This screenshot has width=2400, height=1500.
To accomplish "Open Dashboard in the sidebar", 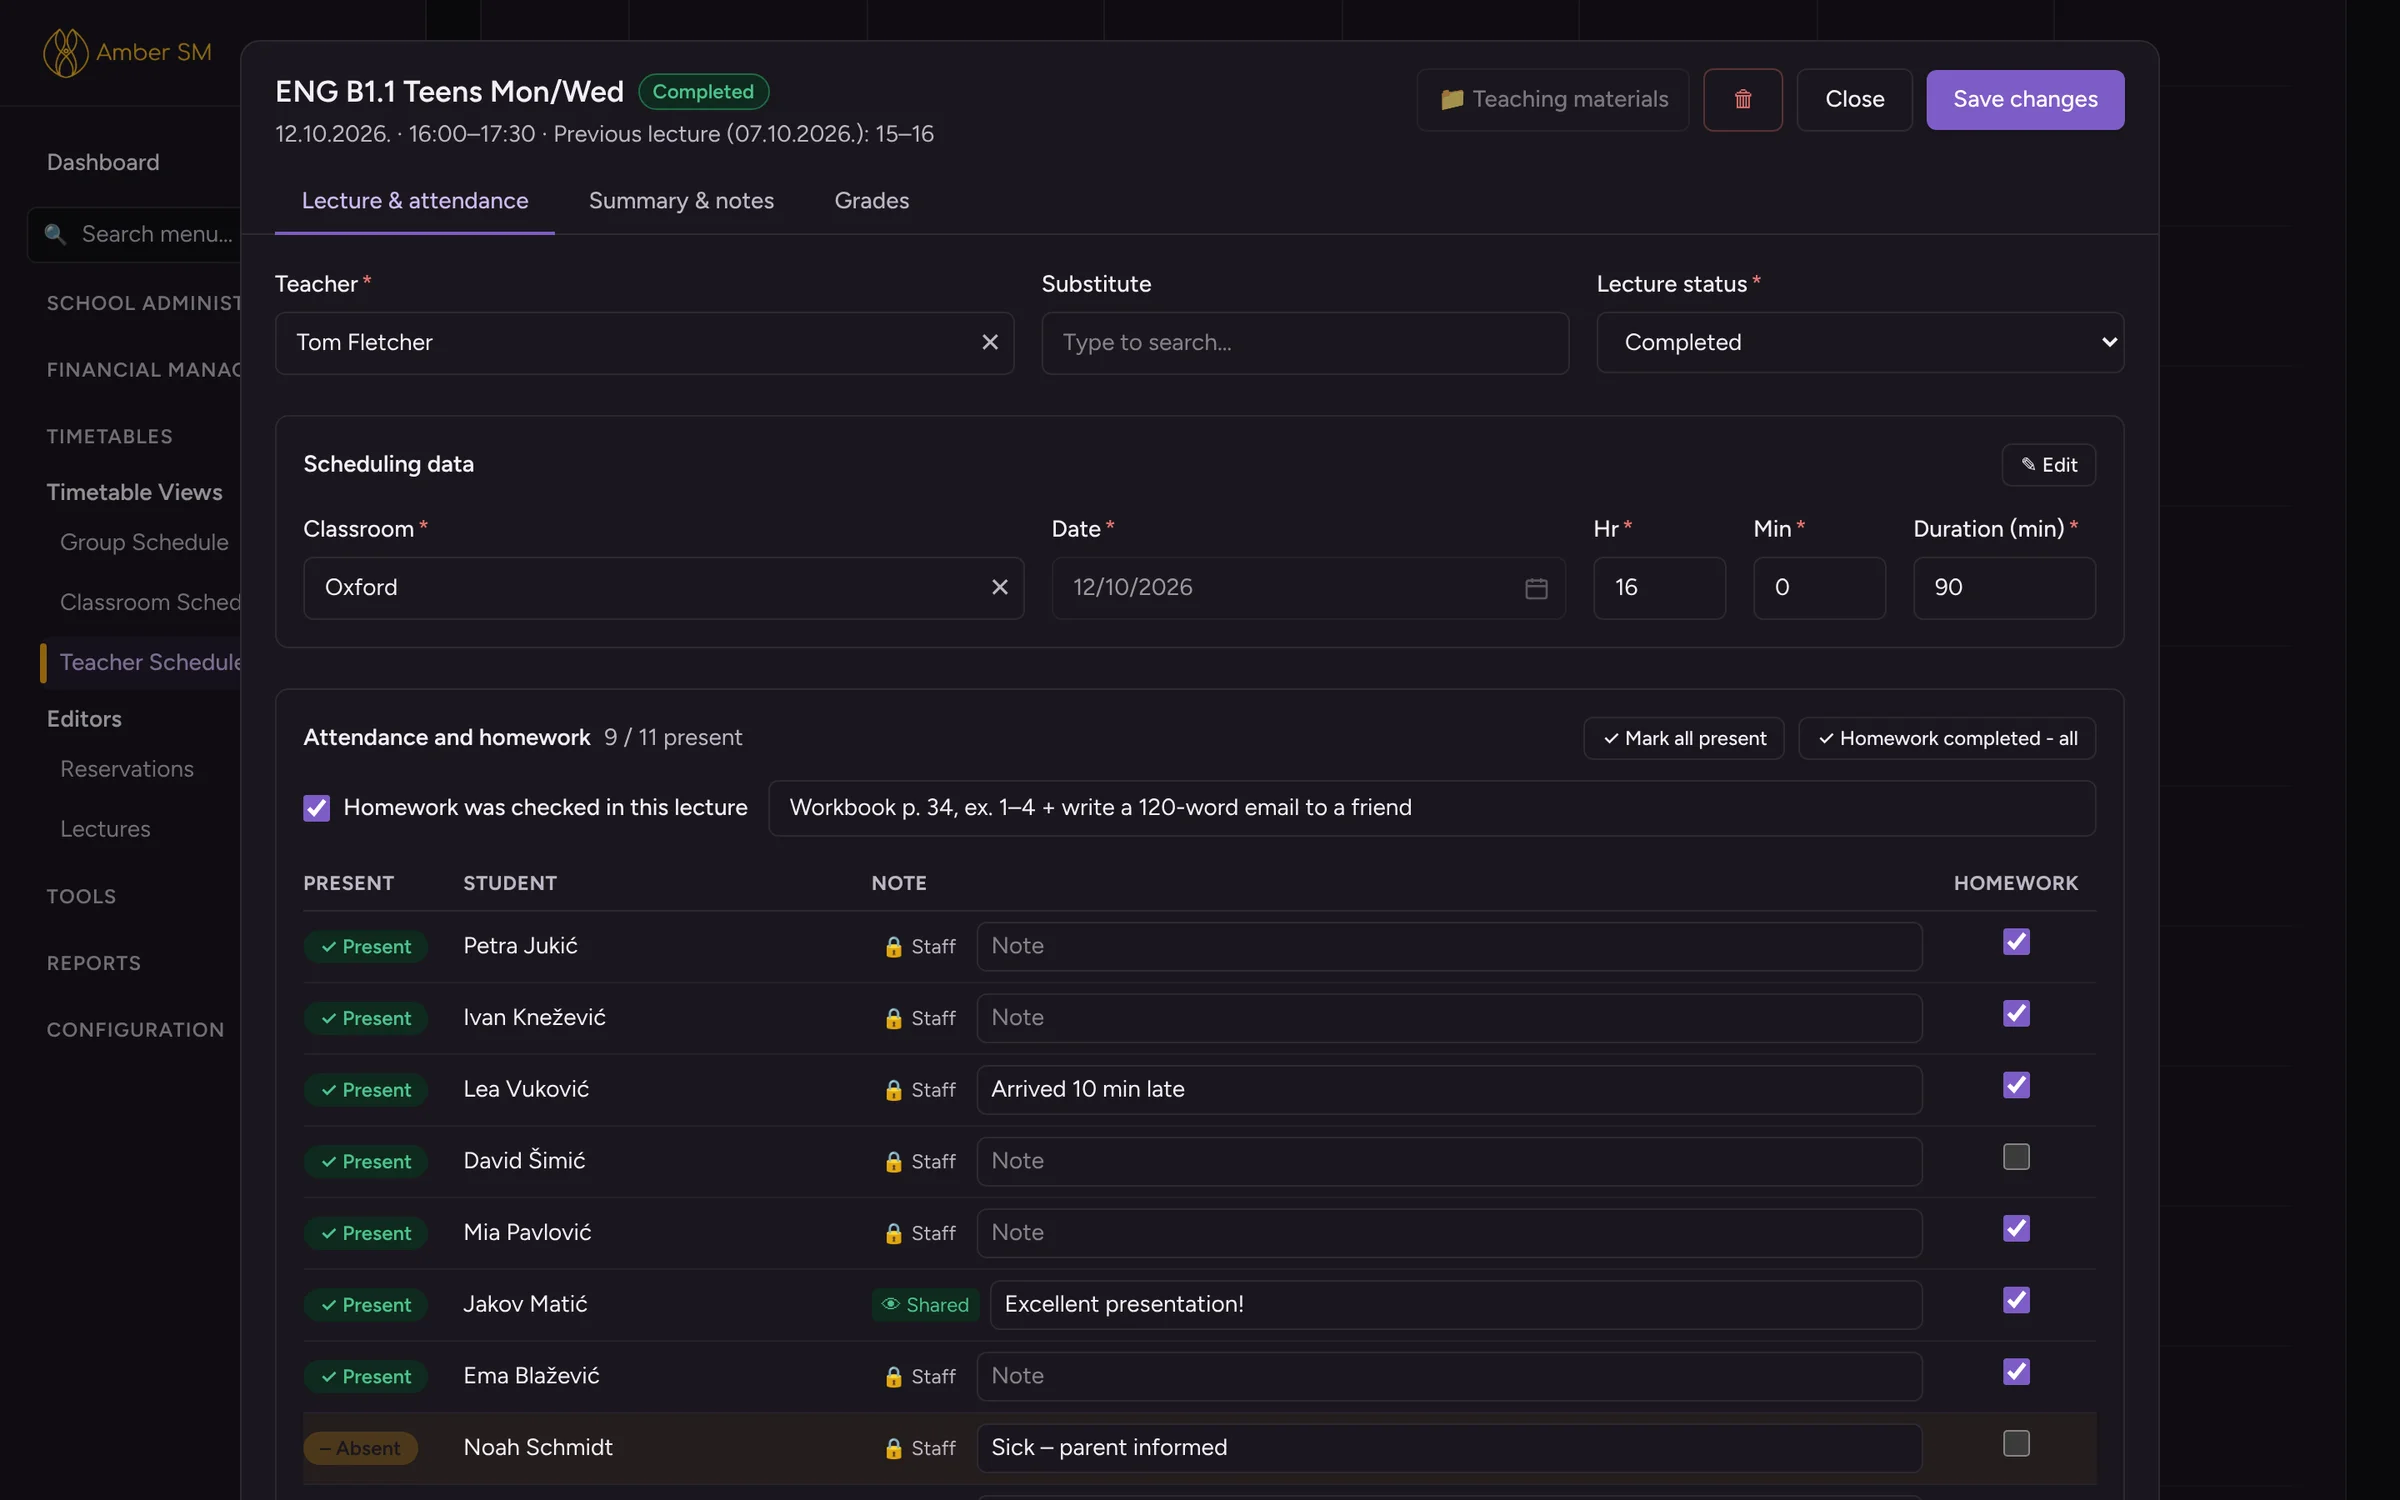I will (x=103, y=162).
